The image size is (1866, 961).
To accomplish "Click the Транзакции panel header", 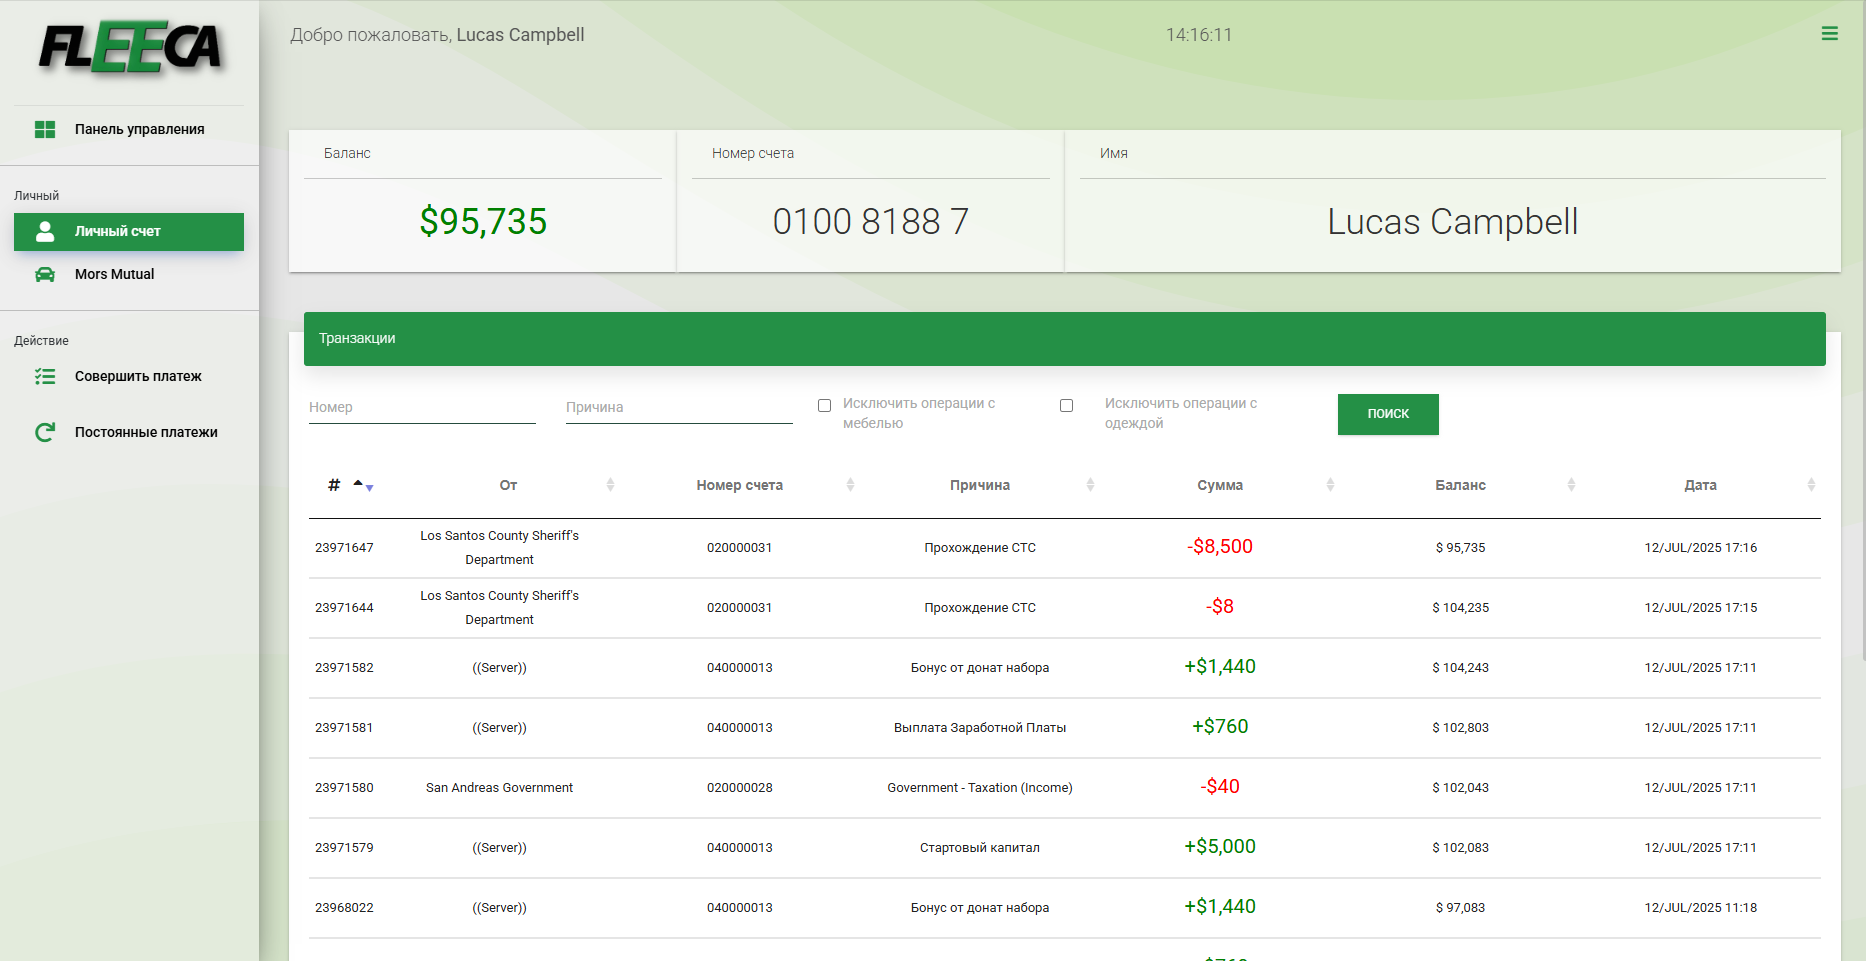I will (x=1065, y=339).
